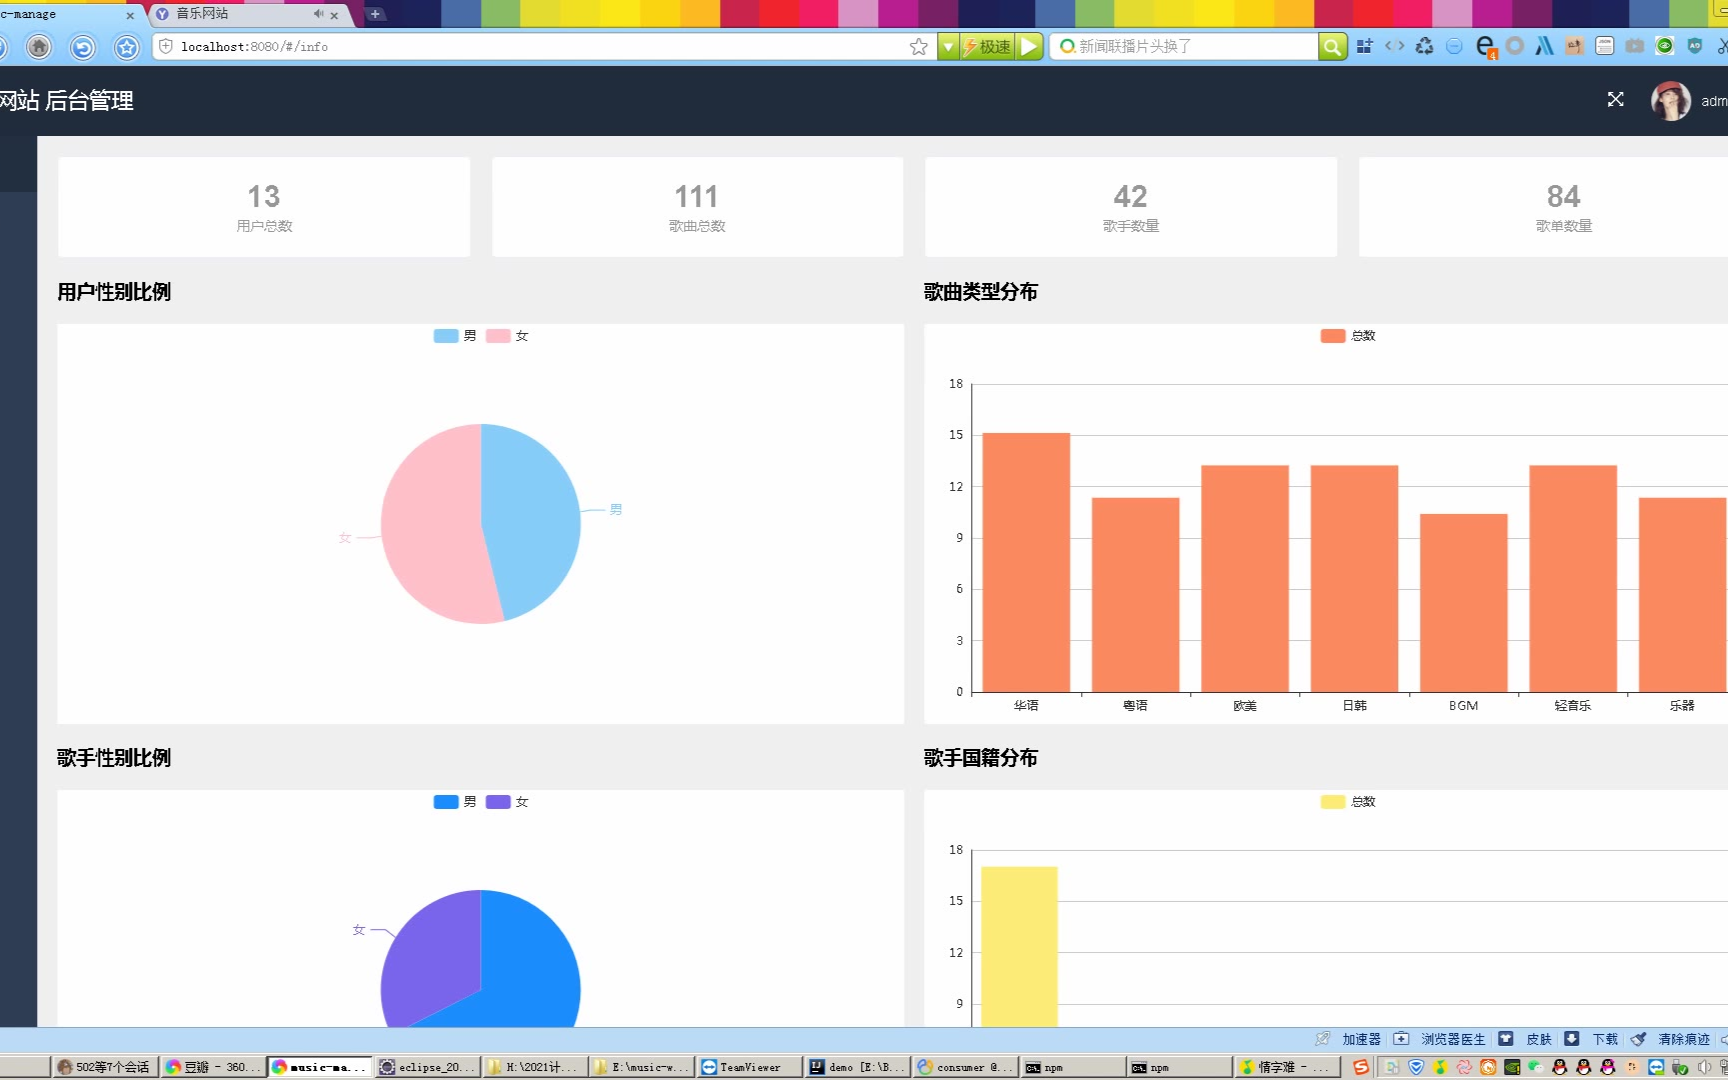This screenshot has width=1728, height=1080.
Task: Click 清除痕迹 in the status bar
Action: tap(1683, 1039)
